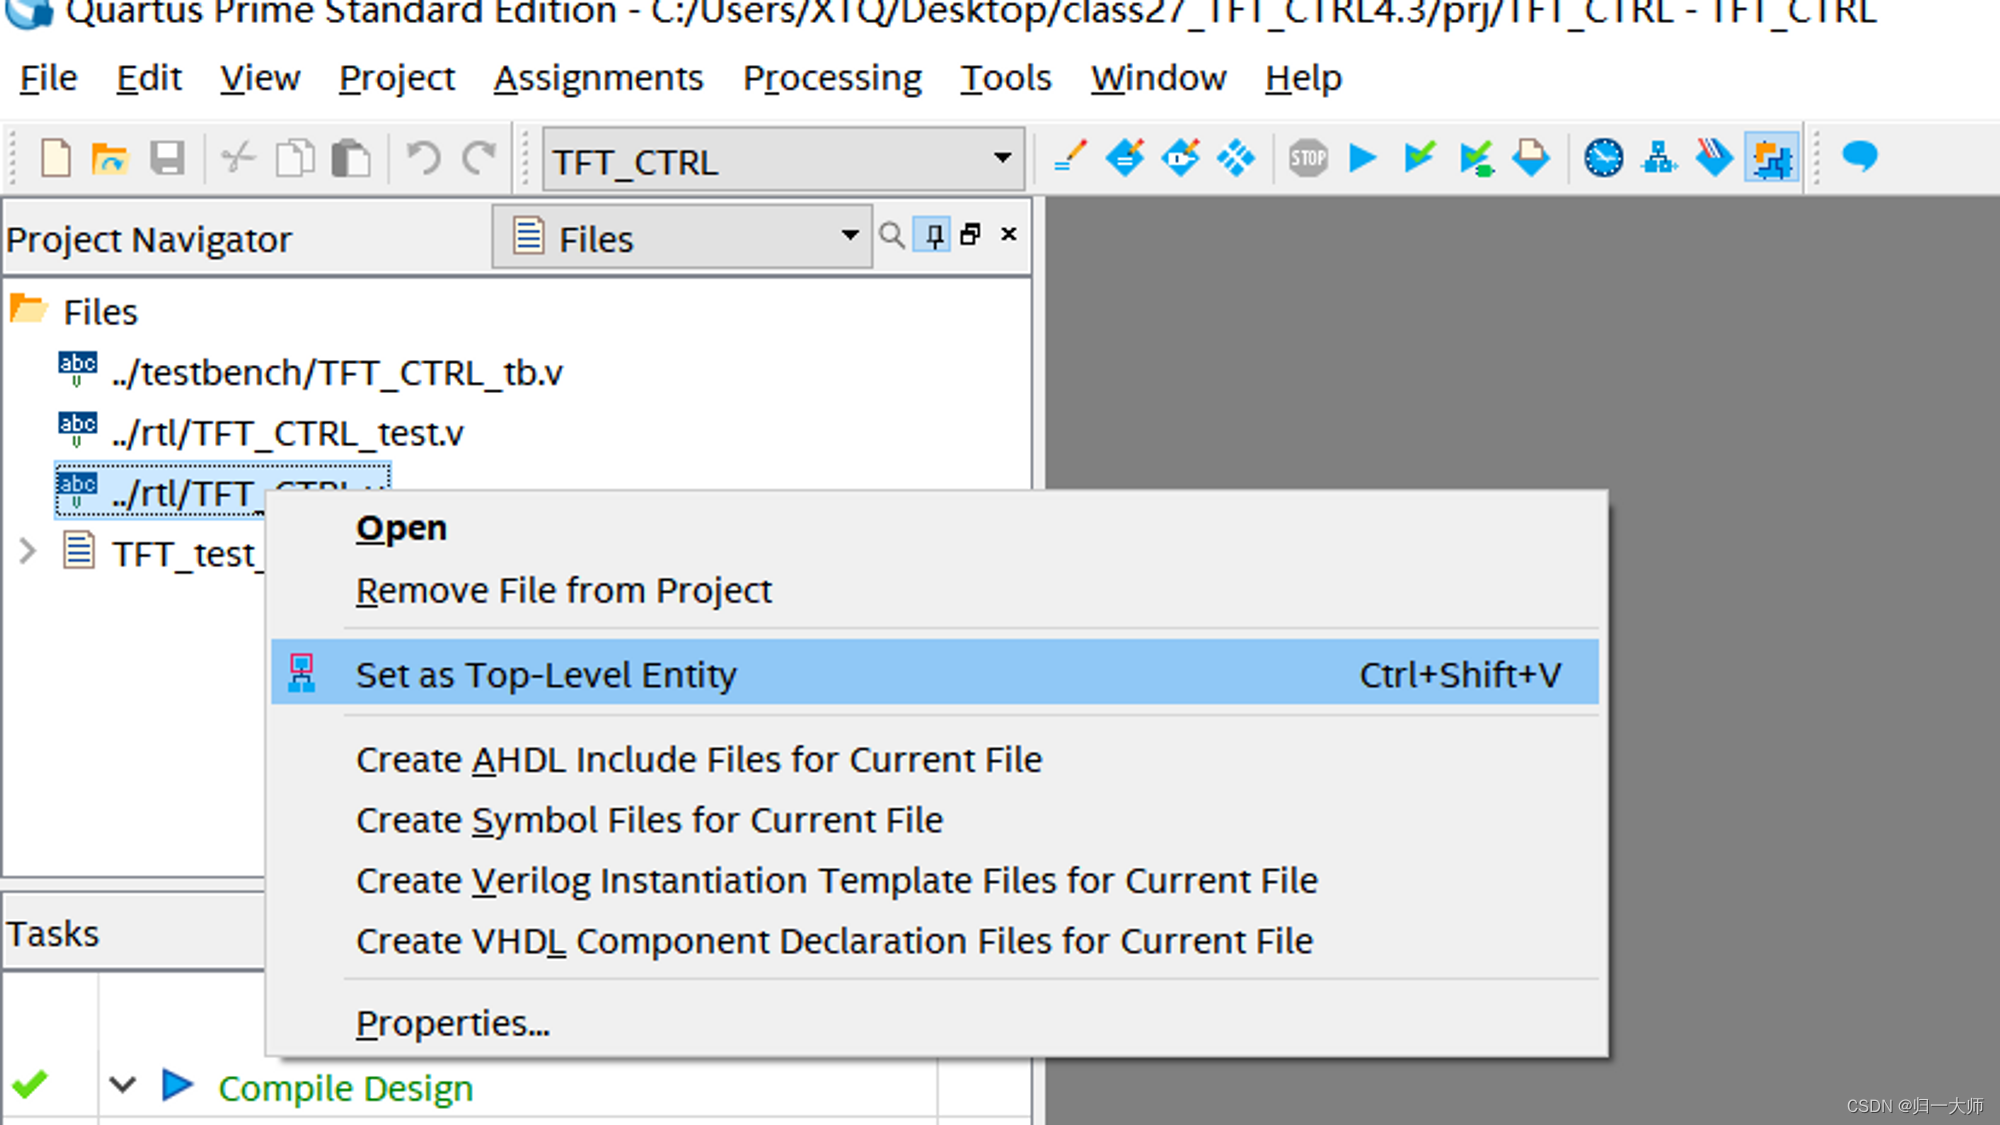Open the Assignment Editor pencil icon
This screenshot has width=2000, height=1125.
pos(1070,158)
